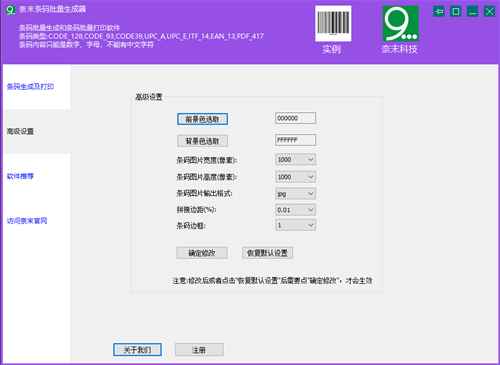Click the 确定修改 button

pos(202,253)
